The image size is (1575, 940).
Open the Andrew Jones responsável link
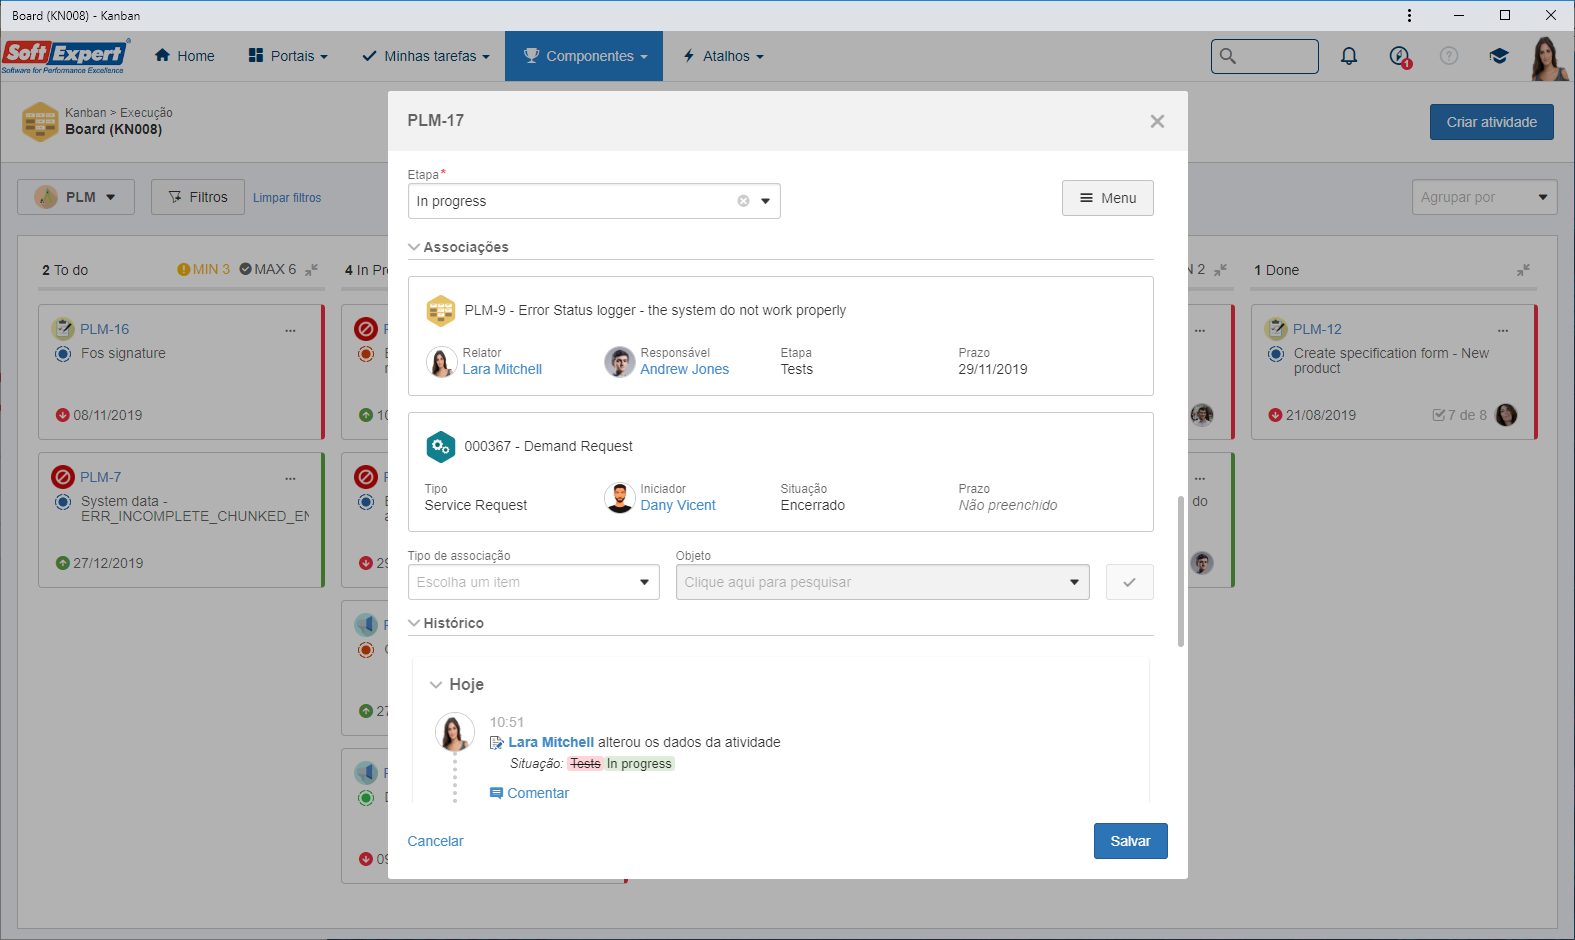(684, 369)
